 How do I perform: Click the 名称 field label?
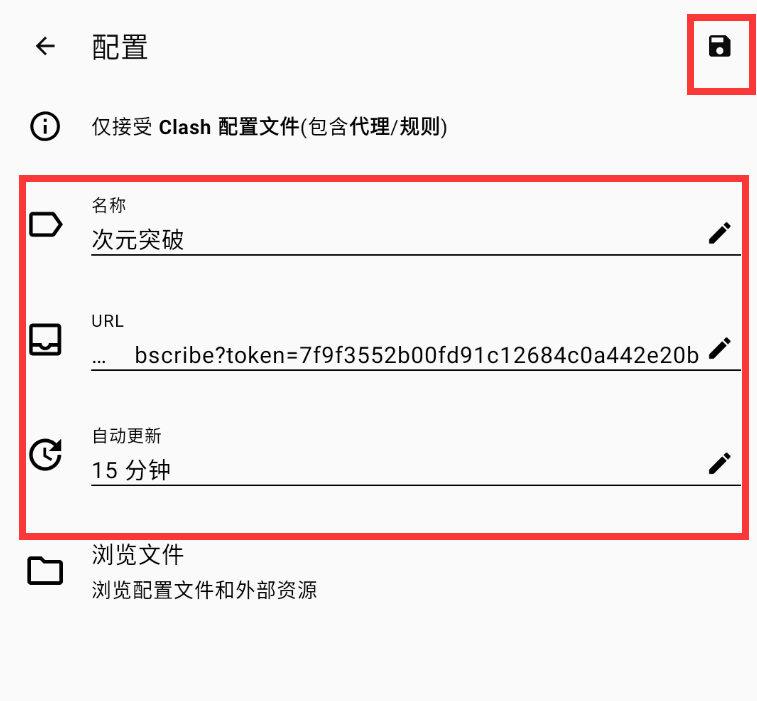coord(109,205)
